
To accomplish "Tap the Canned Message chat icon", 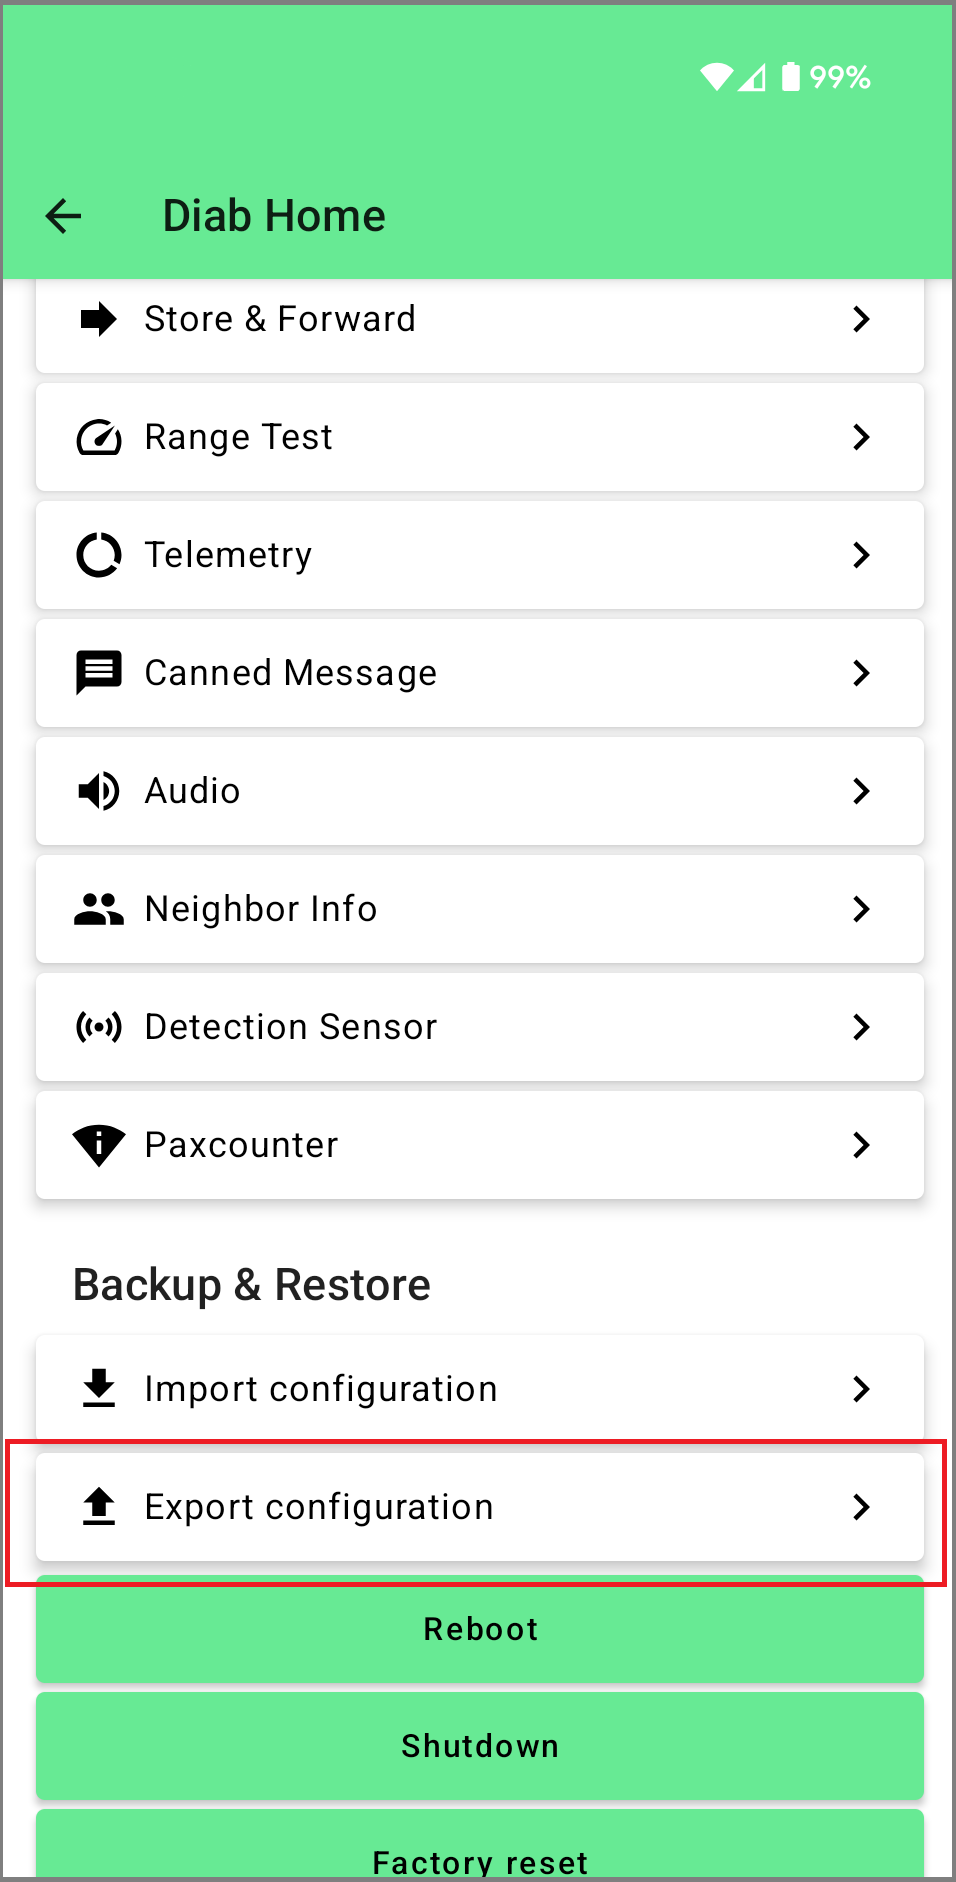I will pos(99,673).
